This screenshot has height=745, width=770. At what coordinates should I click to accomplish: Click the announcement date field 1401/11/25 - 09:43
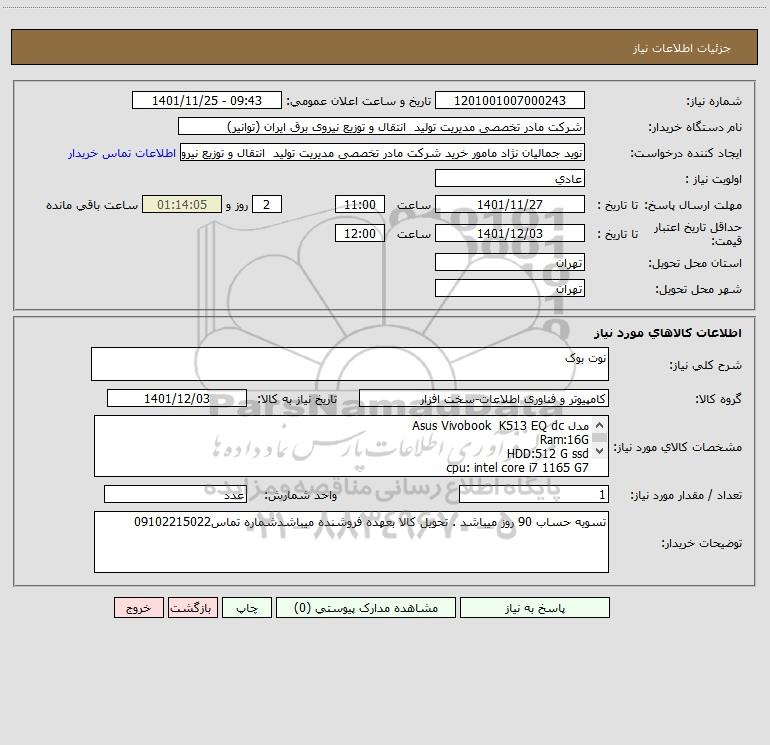(207, 101)
